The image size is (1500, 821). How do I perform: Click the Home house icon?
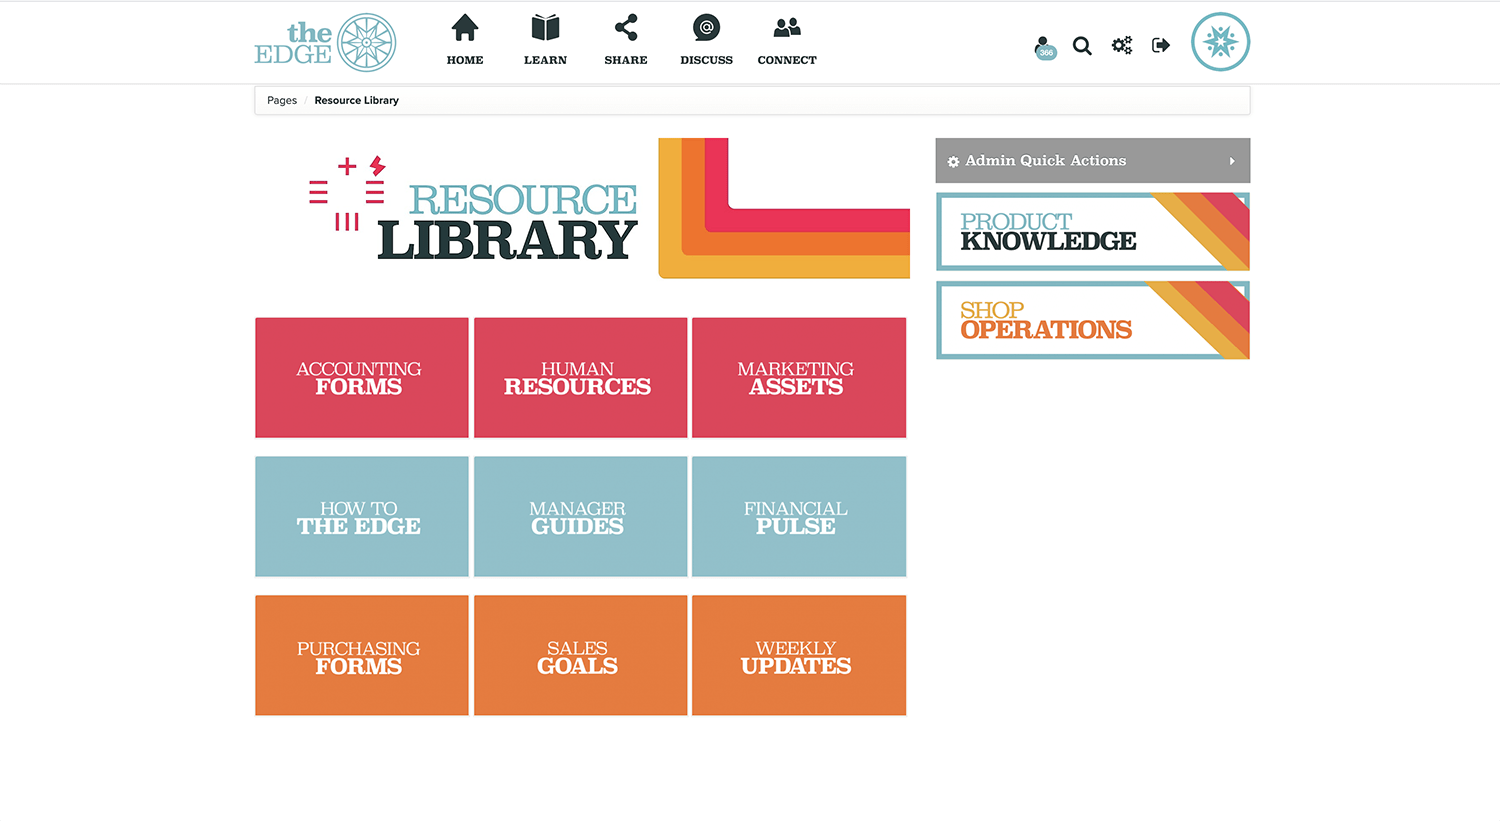(x=465, y=29)
